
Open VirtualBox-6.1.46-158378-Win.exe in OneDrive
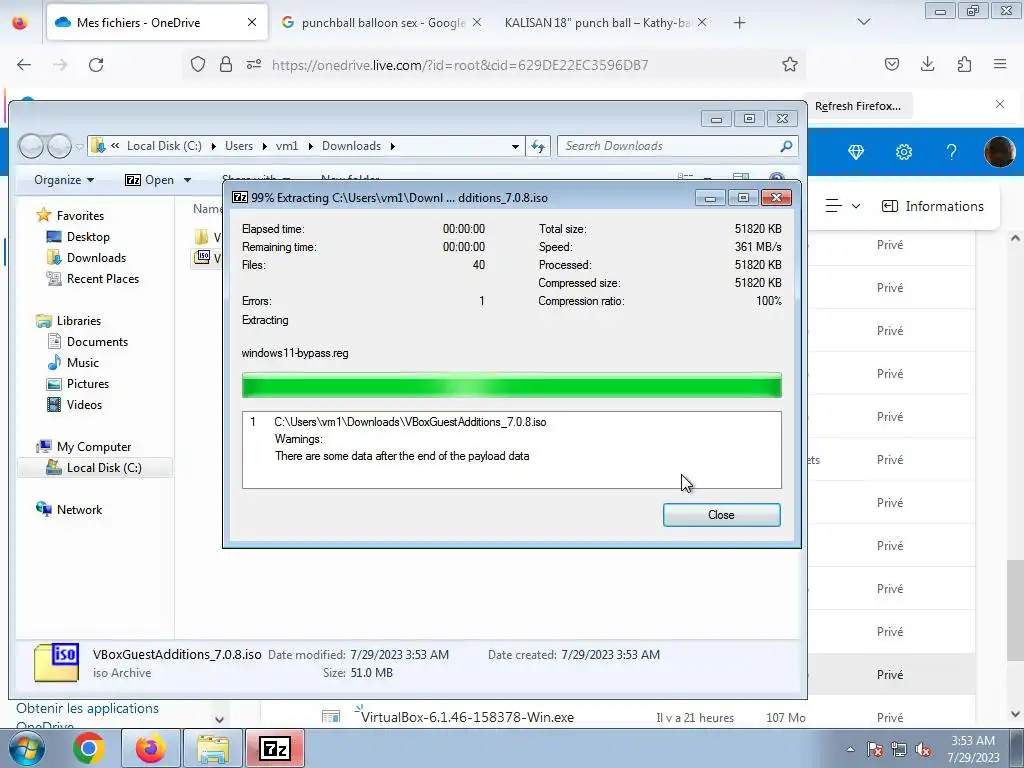467,717
